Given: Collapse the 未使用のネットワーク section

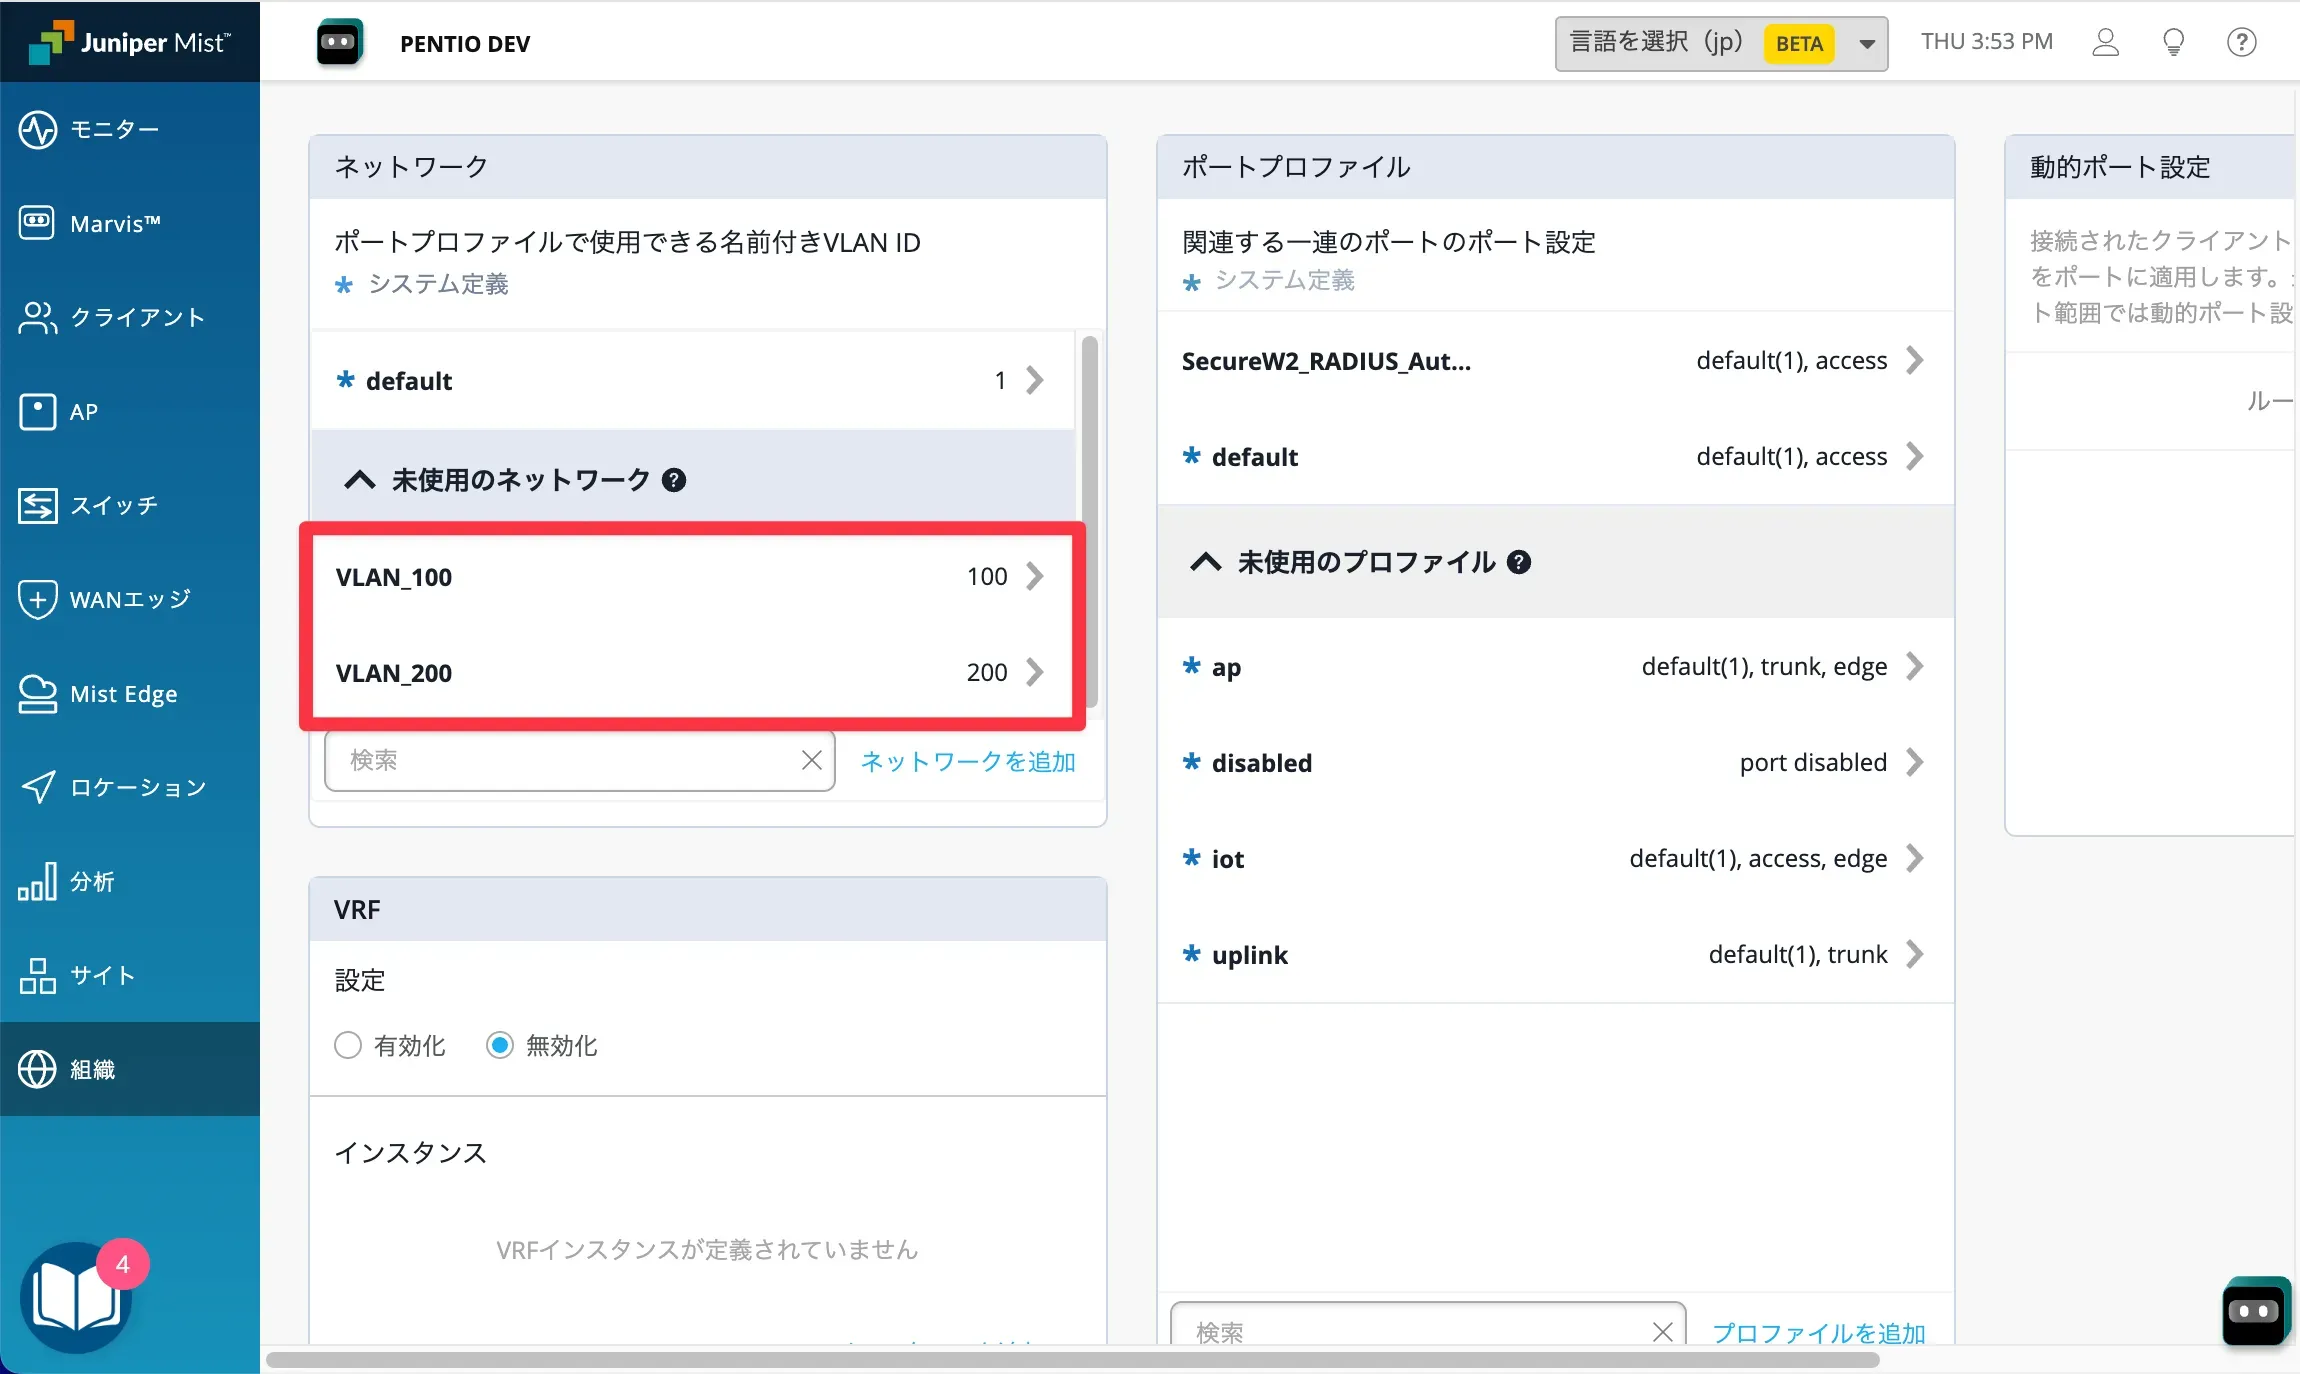Looking at the screenshot, I should 360,481.
